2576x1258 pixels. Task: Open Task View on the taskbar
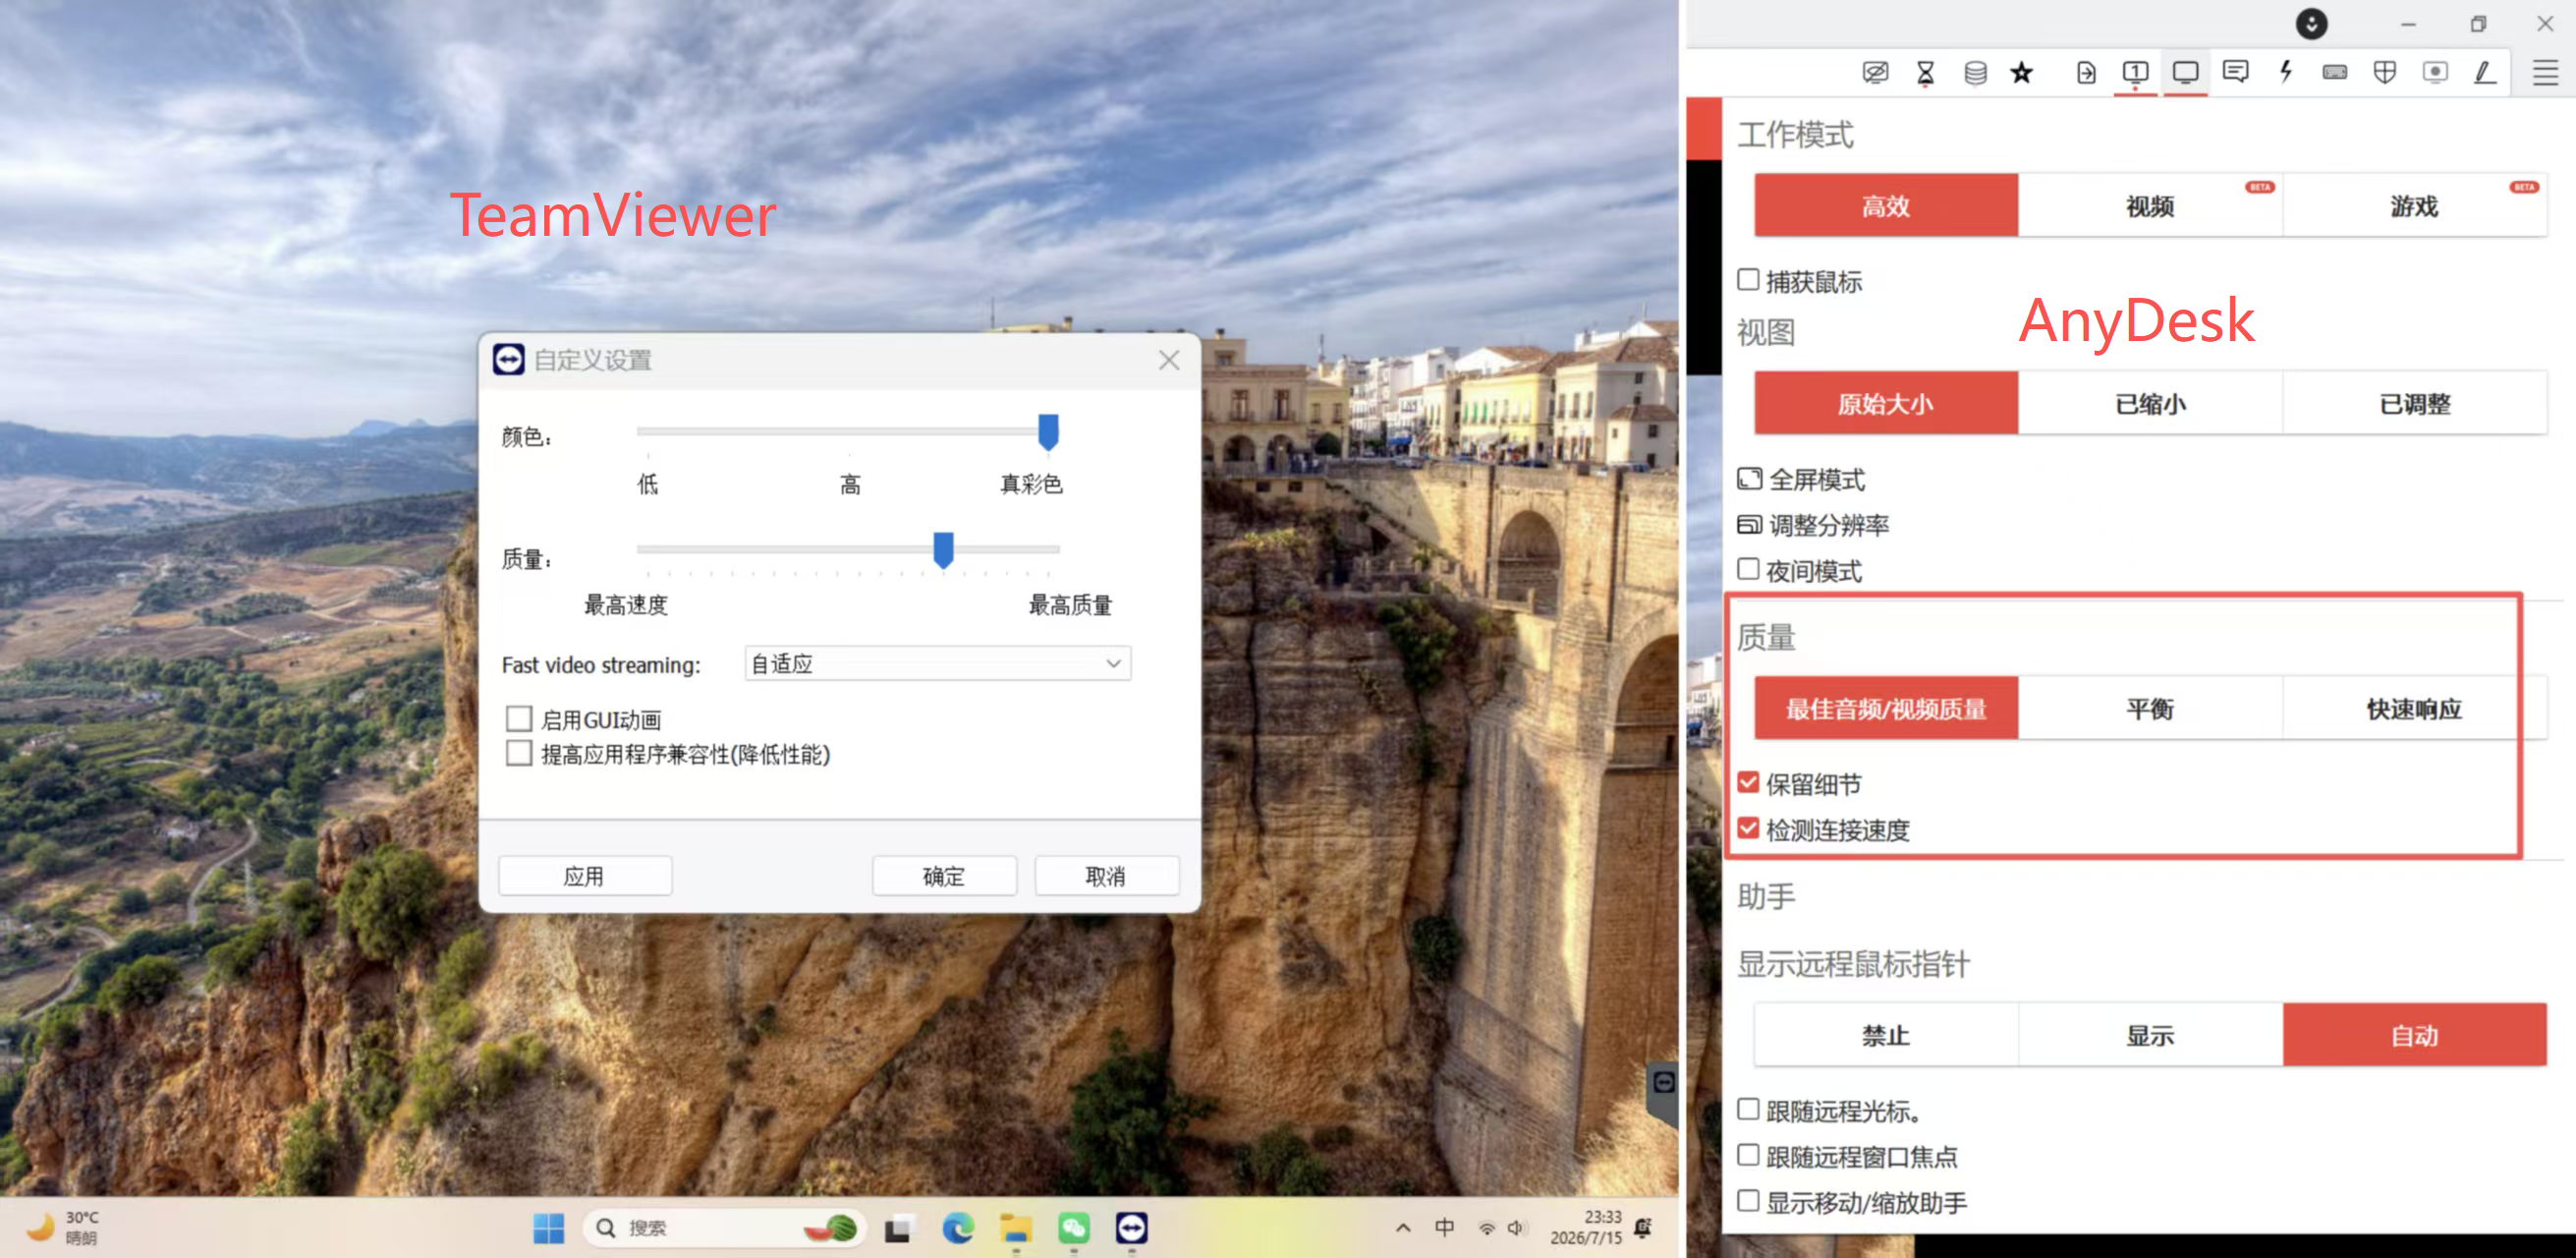898,1227
